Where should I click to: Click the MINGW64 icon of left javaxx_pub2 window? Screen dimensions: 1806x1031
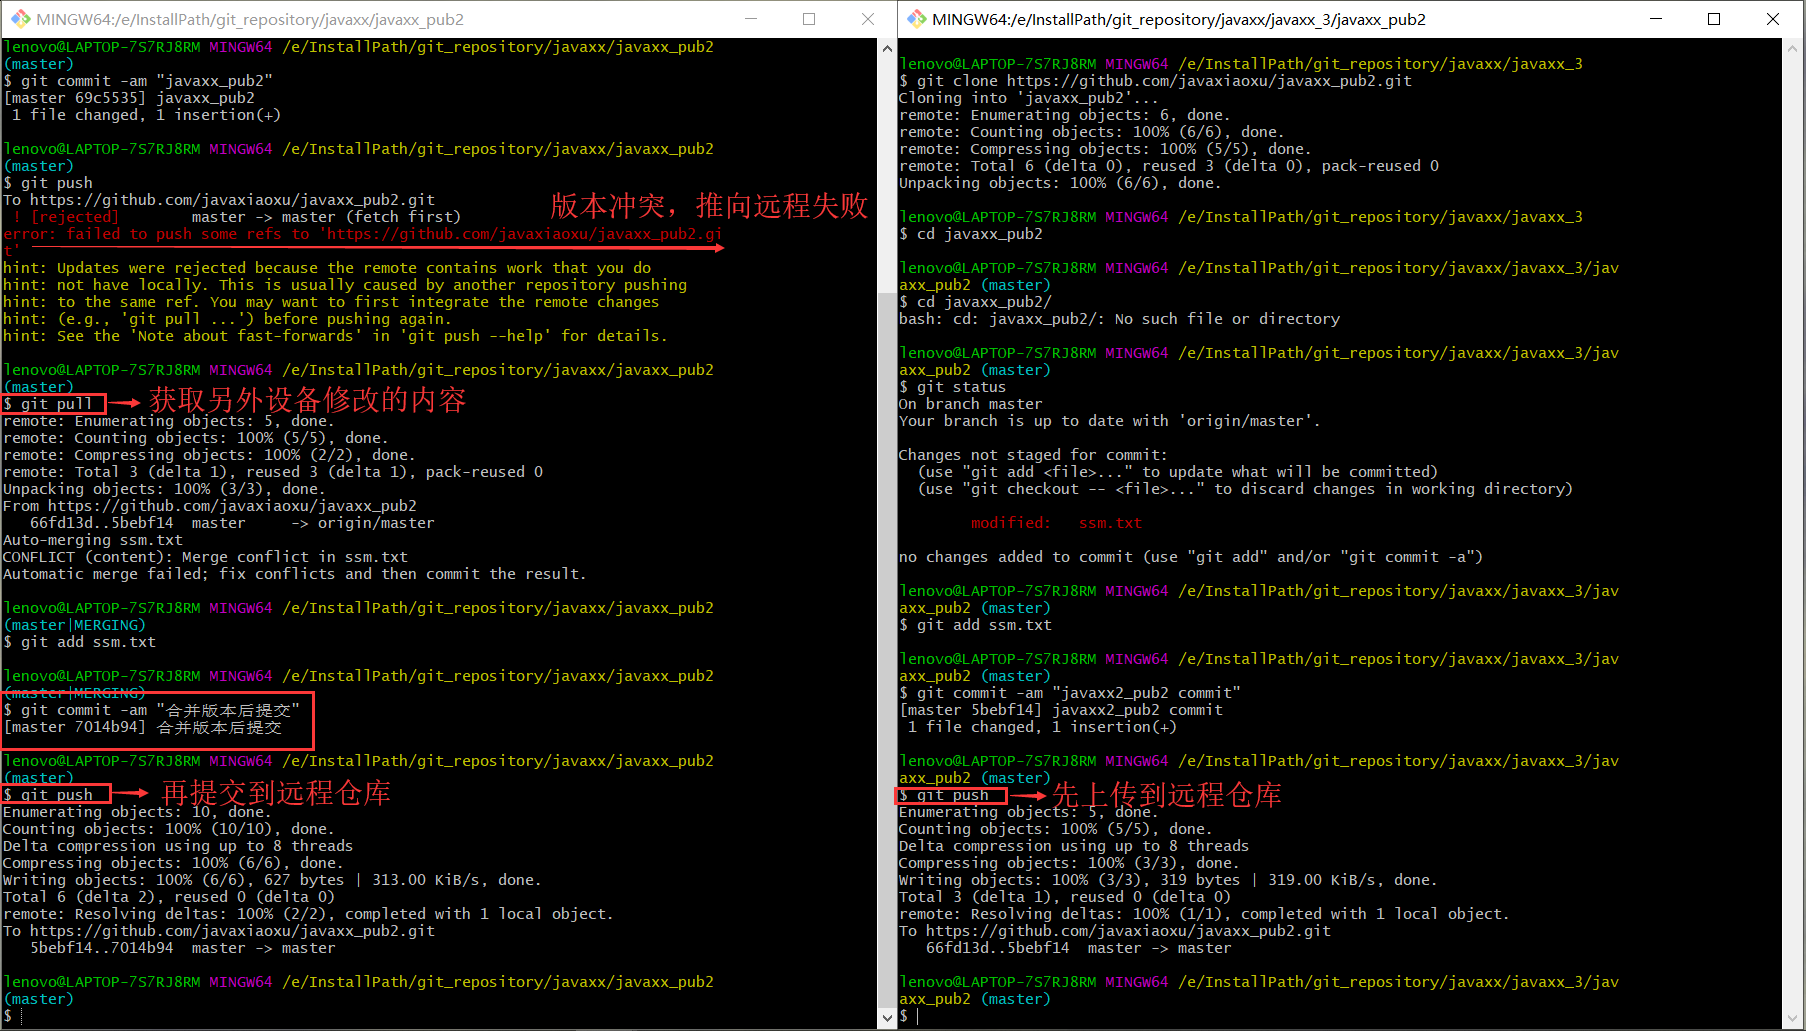tap(20, 19)
